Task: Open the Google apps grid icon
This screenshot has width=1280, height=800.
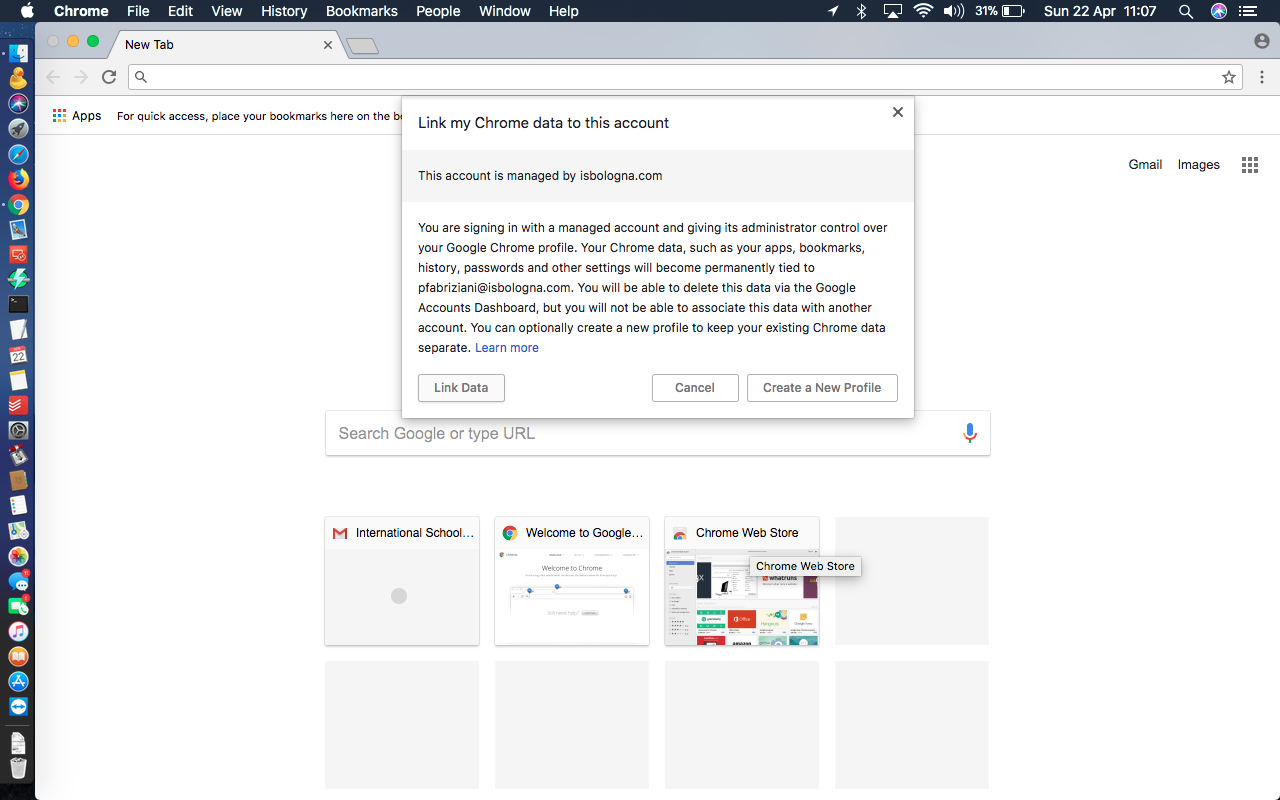Action: [1249, 165]
